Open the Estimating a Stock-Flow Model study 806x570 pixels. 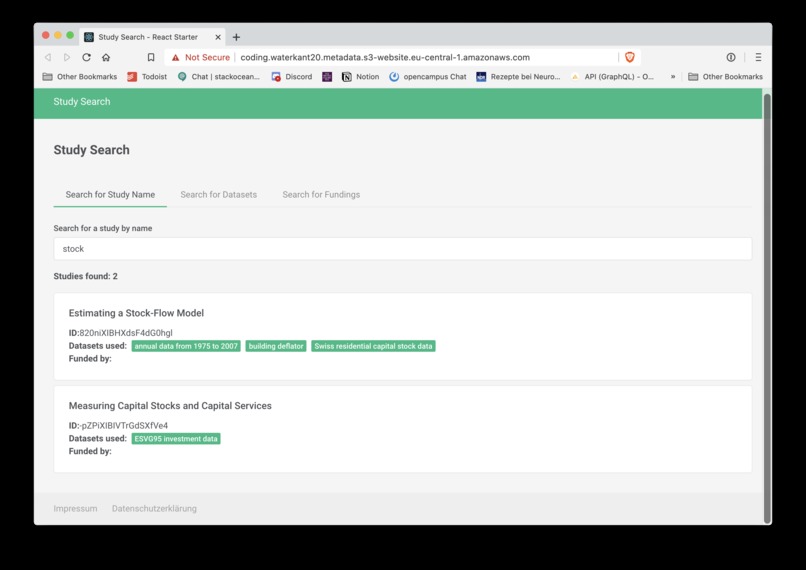pos(136,313)
